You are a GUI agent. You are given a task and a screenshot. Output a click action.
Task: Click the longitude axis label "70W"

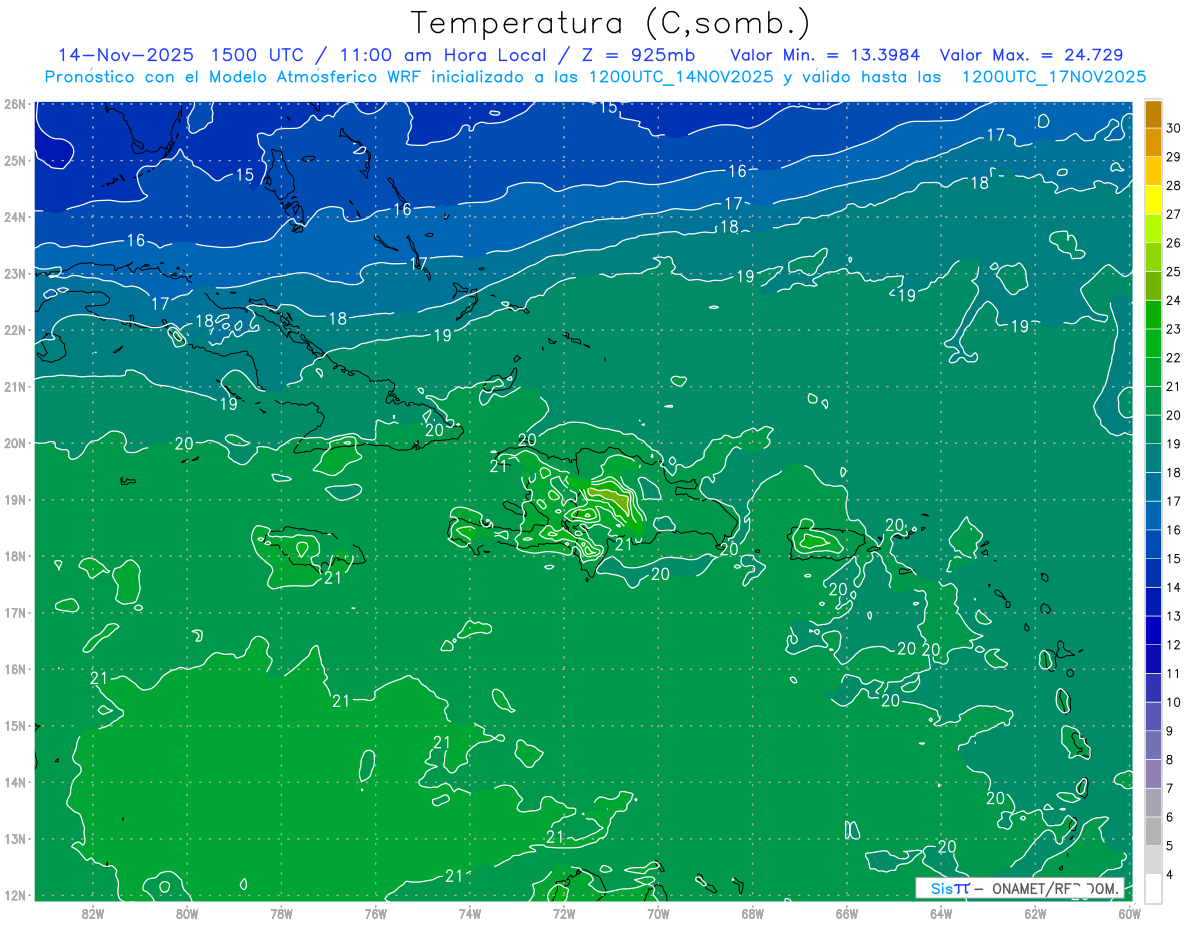click(x=658, y=913)
